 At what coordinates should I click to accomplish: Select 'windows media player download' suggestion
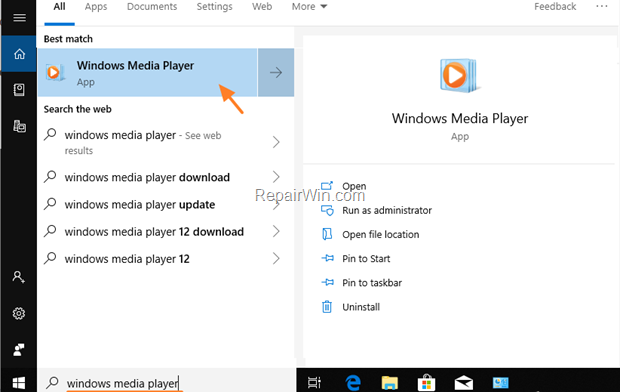147,177
